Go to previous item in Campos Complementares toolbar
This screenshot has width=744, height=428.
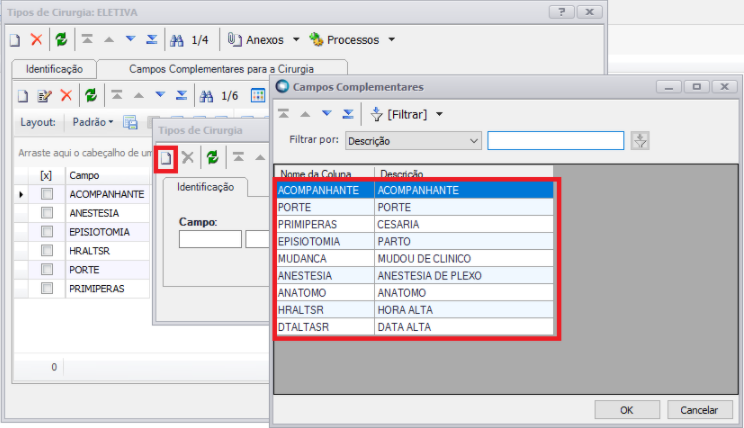tap(305, 114)
